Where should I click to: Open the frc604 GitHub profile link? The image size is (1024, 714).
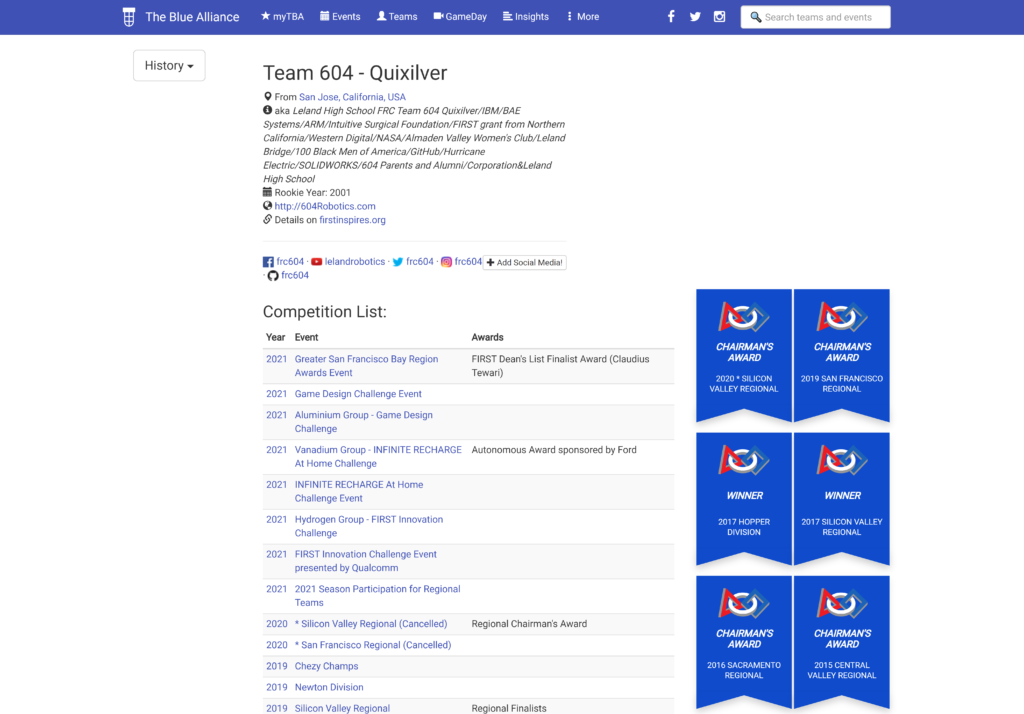(295, 276)
